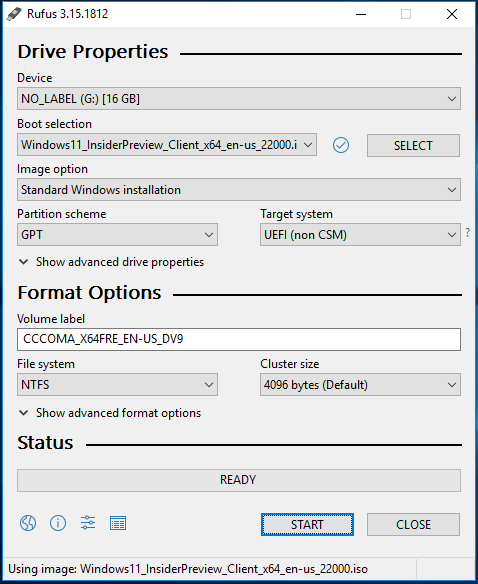
Task: Expand Show advanced format options
Action: coord(110,413)
